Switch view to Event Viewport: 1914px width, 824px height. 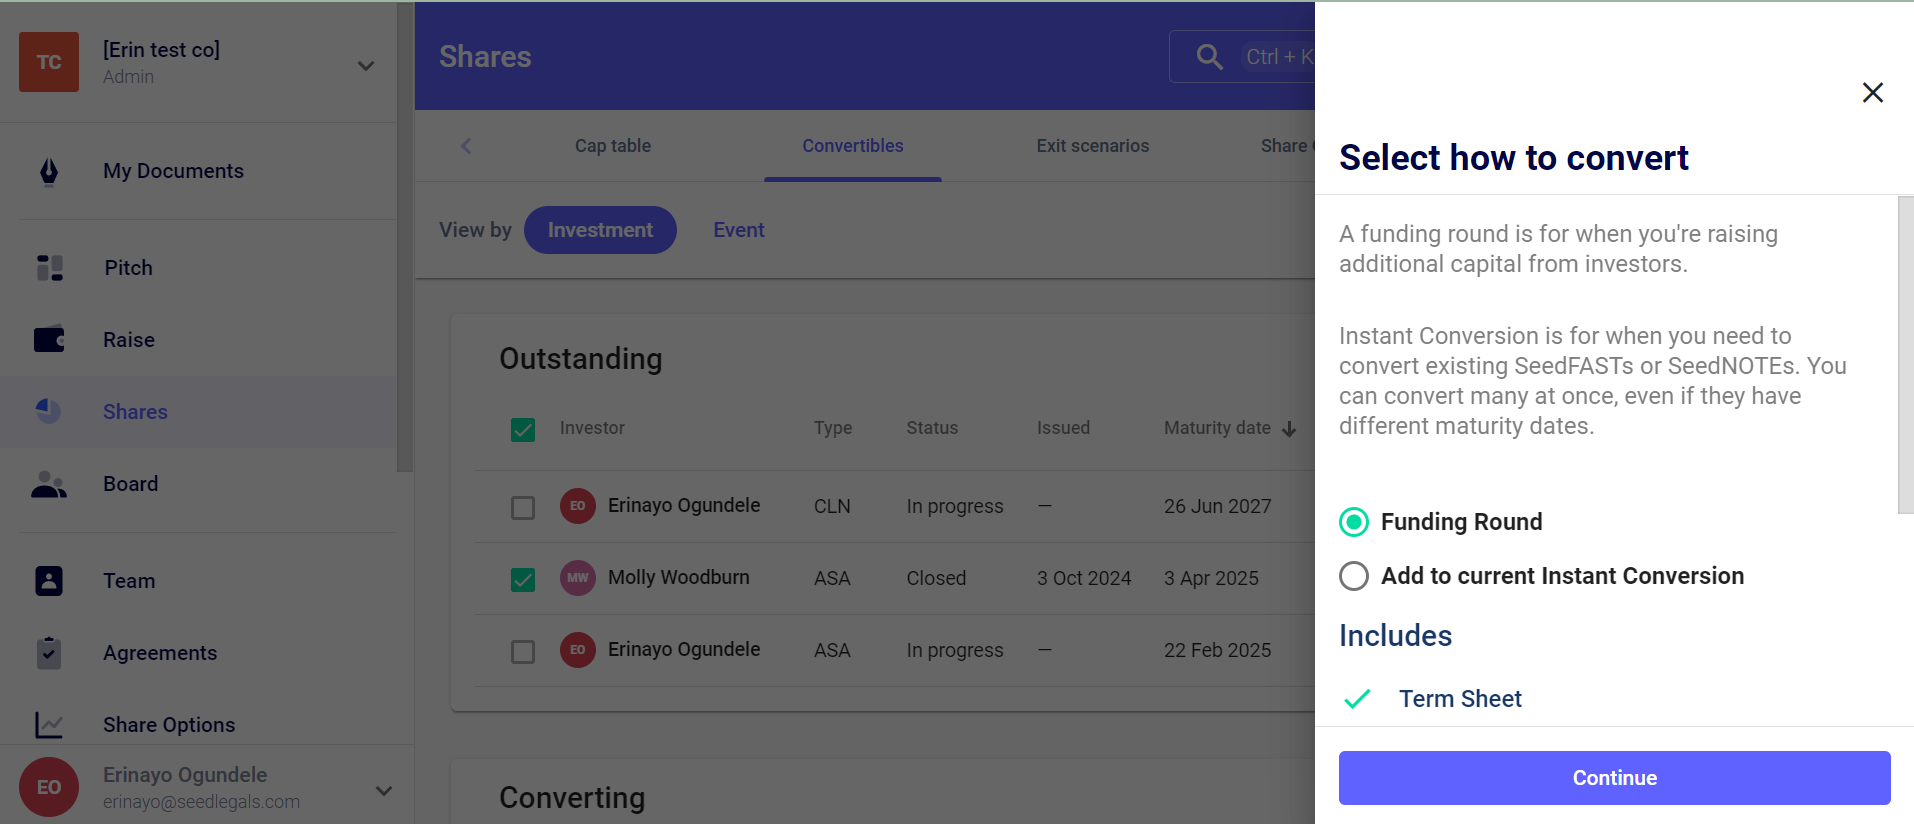pos(738,230)
